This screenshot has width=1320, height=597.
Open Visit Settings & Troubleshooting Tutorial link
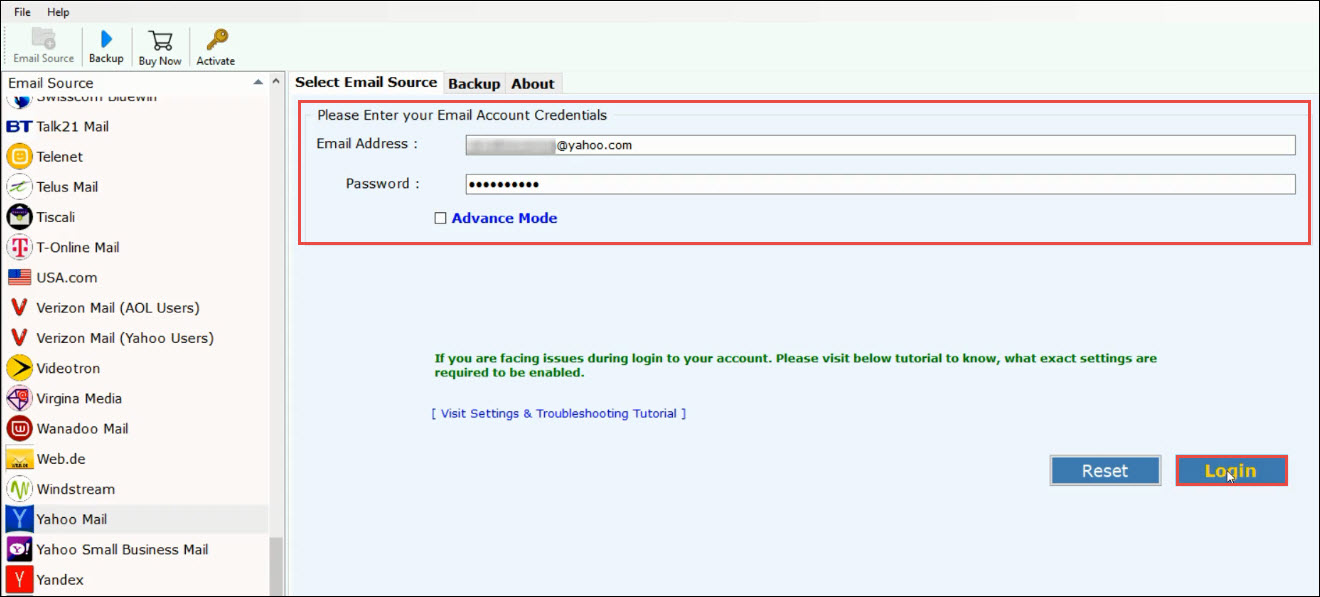[558, 413]
